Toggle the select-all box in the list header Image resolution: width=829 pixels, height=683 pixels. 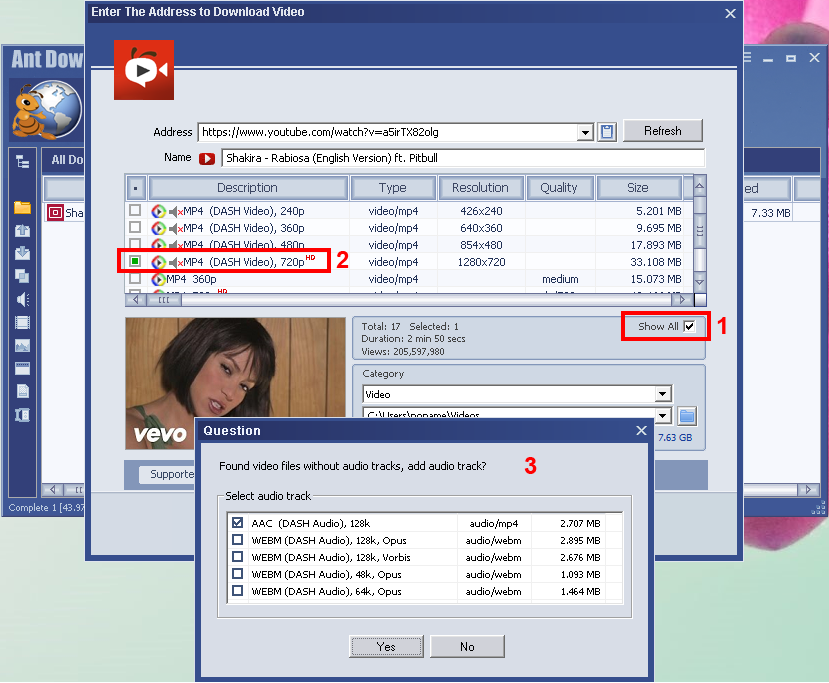(136, 188)
